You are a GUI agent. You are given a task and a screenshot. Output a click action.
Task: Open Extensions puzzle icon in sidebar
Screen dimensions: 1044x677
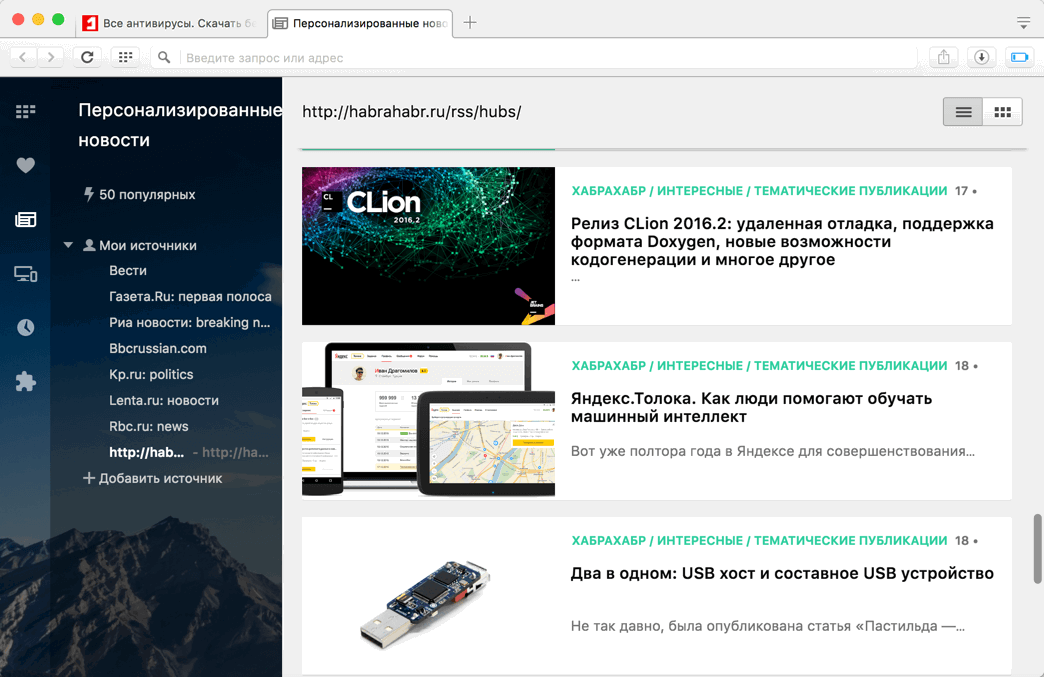pyautogui.click(x=25, y=381)
